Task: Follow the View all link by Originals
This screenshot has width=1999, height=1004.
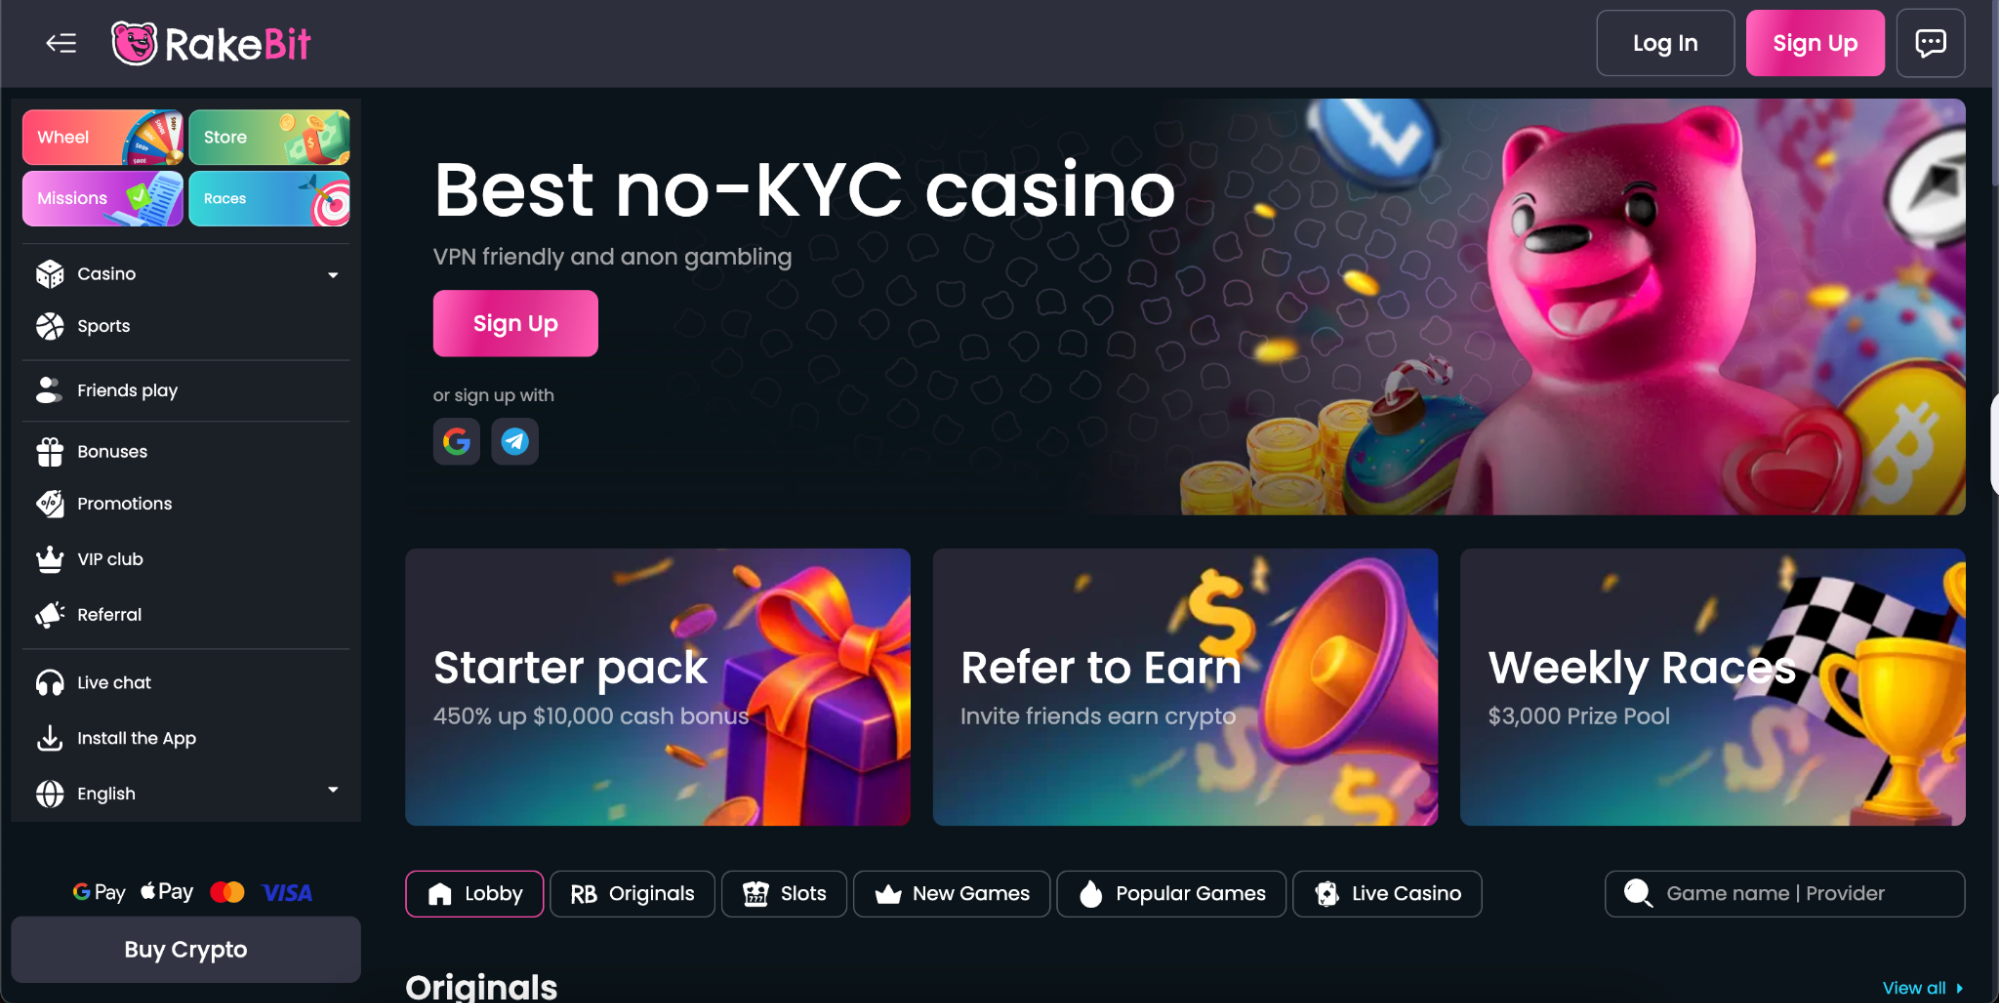Action: coord(1922,987)
